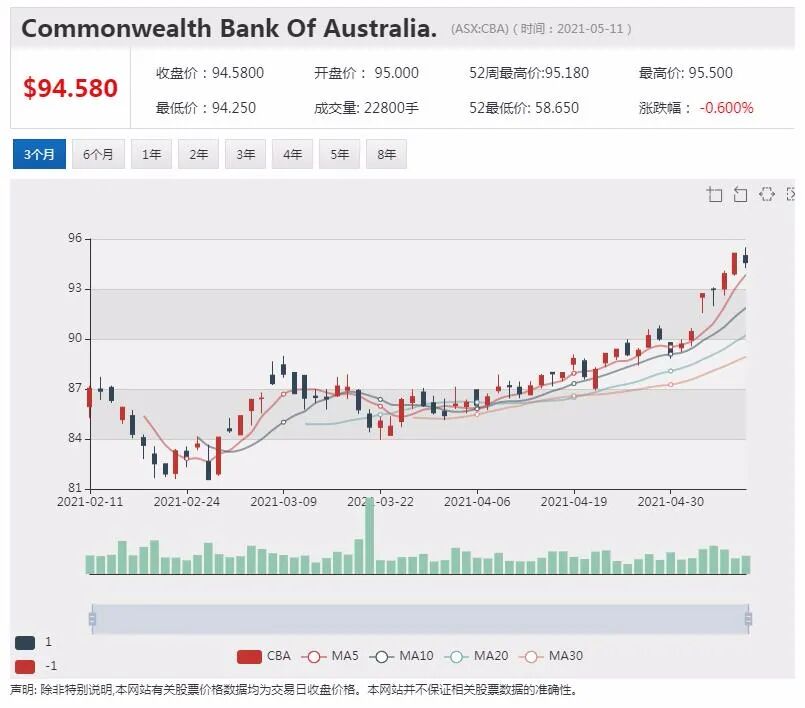Open the 2年 time range tab
Image resolution: width=805 pixels, height=708 pixels.
[198, 154]
